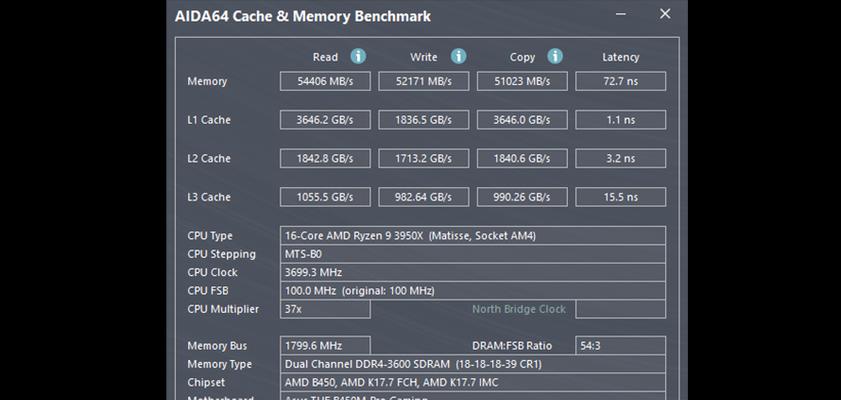Select the Memory Copy 51023 MB/s field
This screenshot has width=841, height=400.
pos(522,82)
